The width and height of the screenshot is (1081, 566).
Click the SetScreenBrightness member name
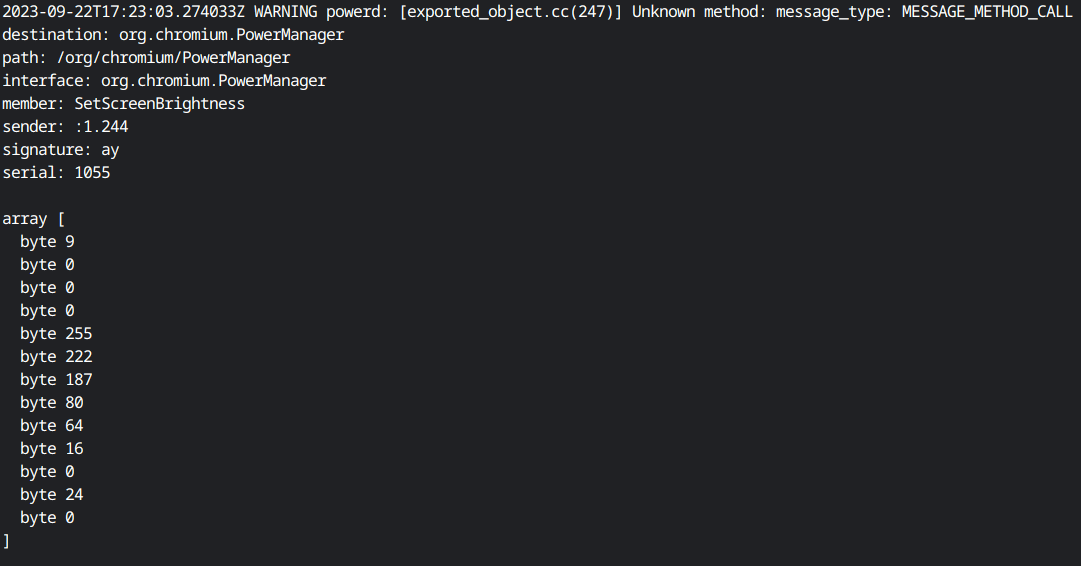pos(159,103)
